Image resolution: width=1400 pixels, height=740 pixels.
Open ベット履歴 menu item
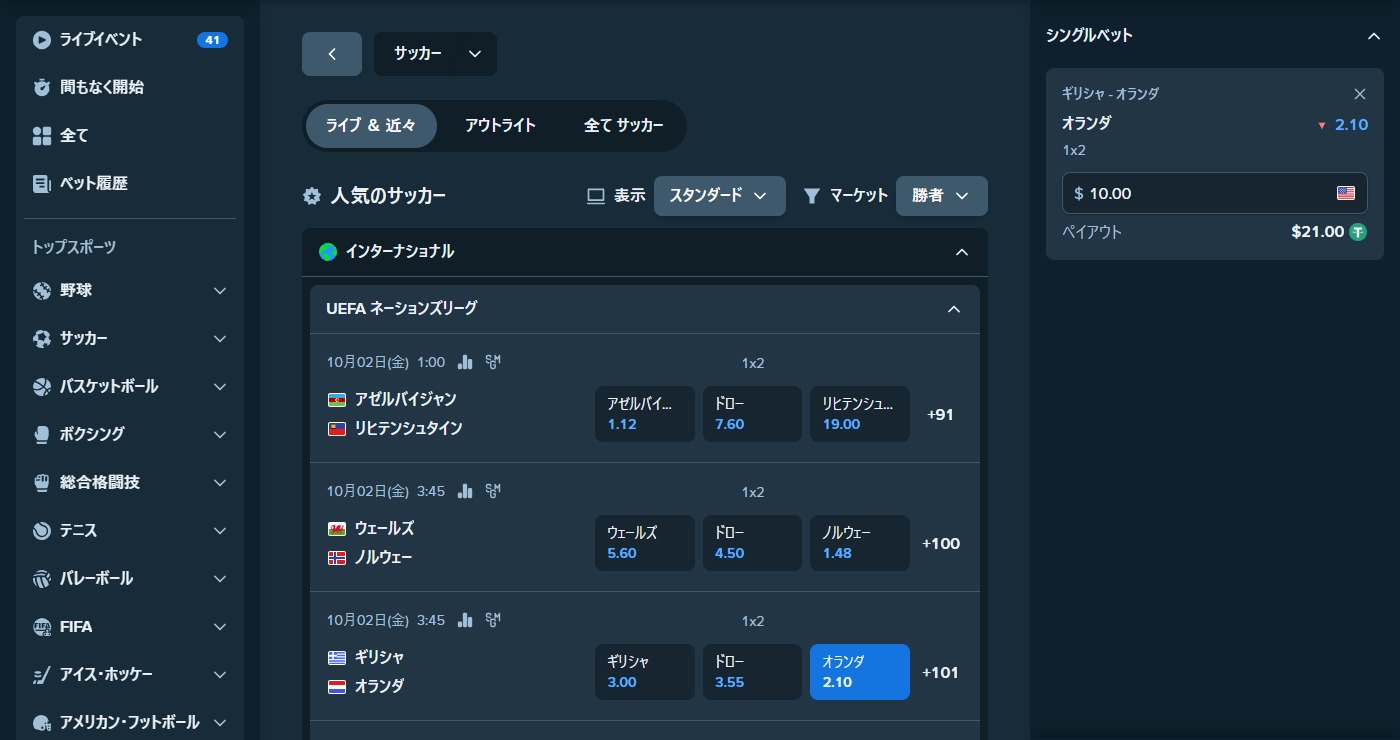pyautogui.click(x=130, y=184)
